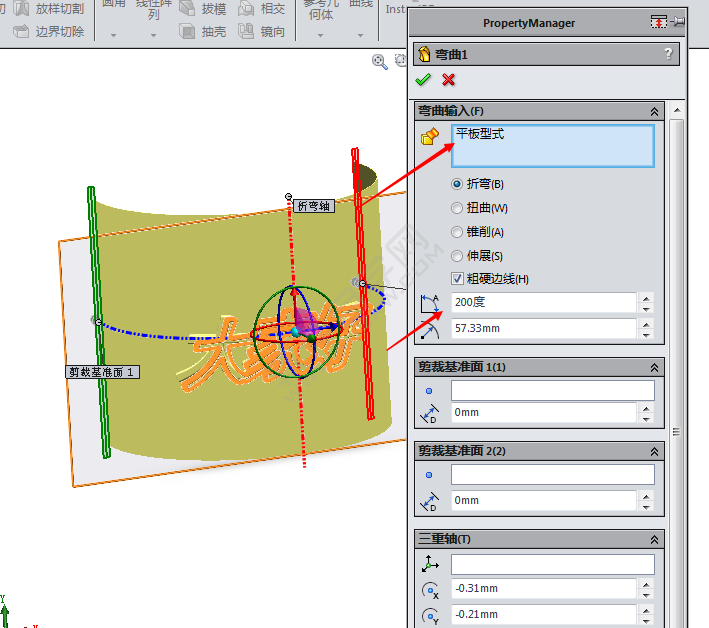Click the PropertyManager scrollbar up arrow
Image resolution: width=709 pixels, height=628 pixels.
click(x=677, y=111)
